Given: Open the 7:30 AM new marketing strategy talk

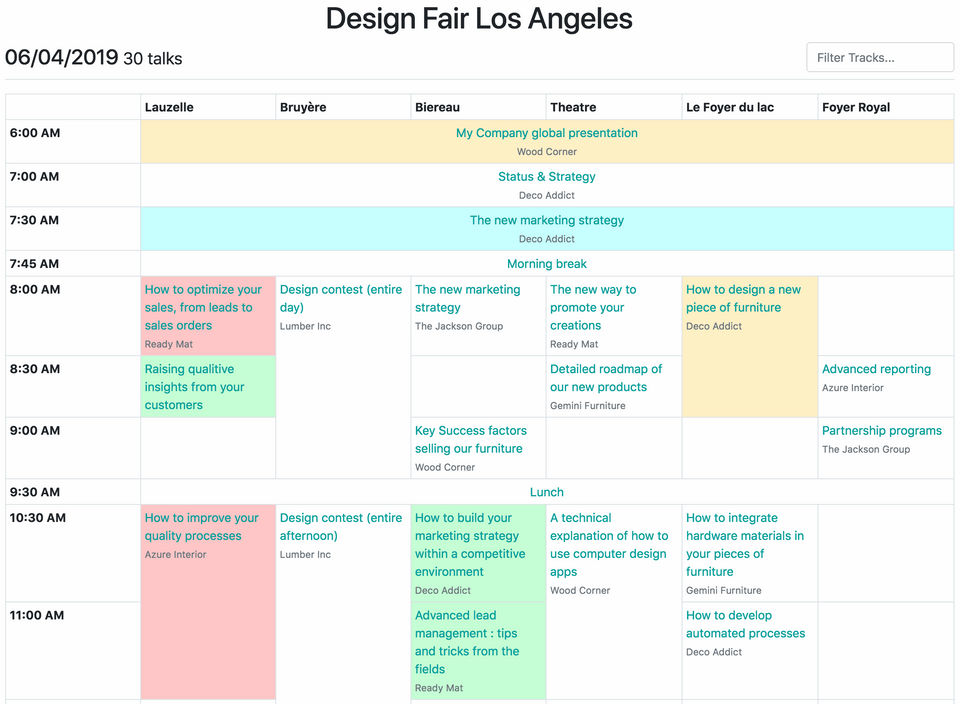Looking at the screenshot, I should pyautogui.click(x=546, y=221).
